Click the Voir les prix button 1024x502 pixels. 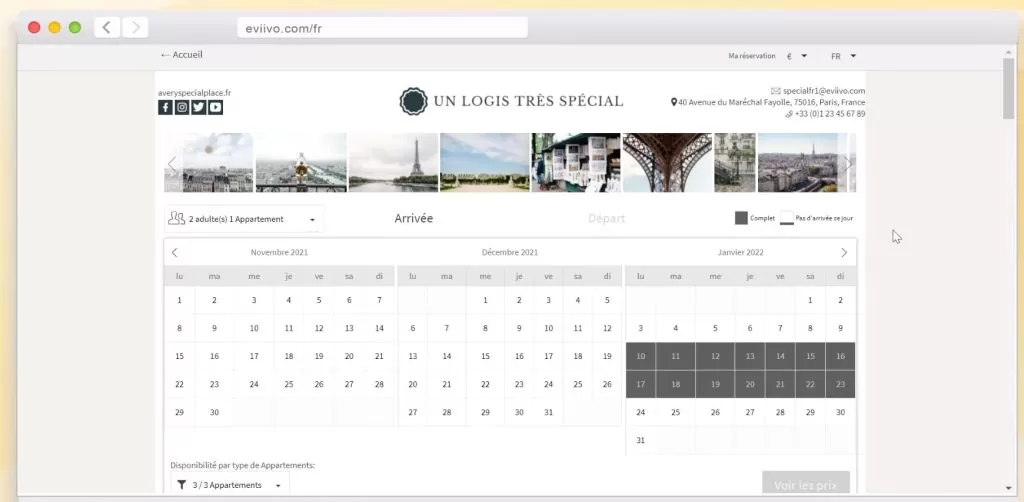point(806,485)
